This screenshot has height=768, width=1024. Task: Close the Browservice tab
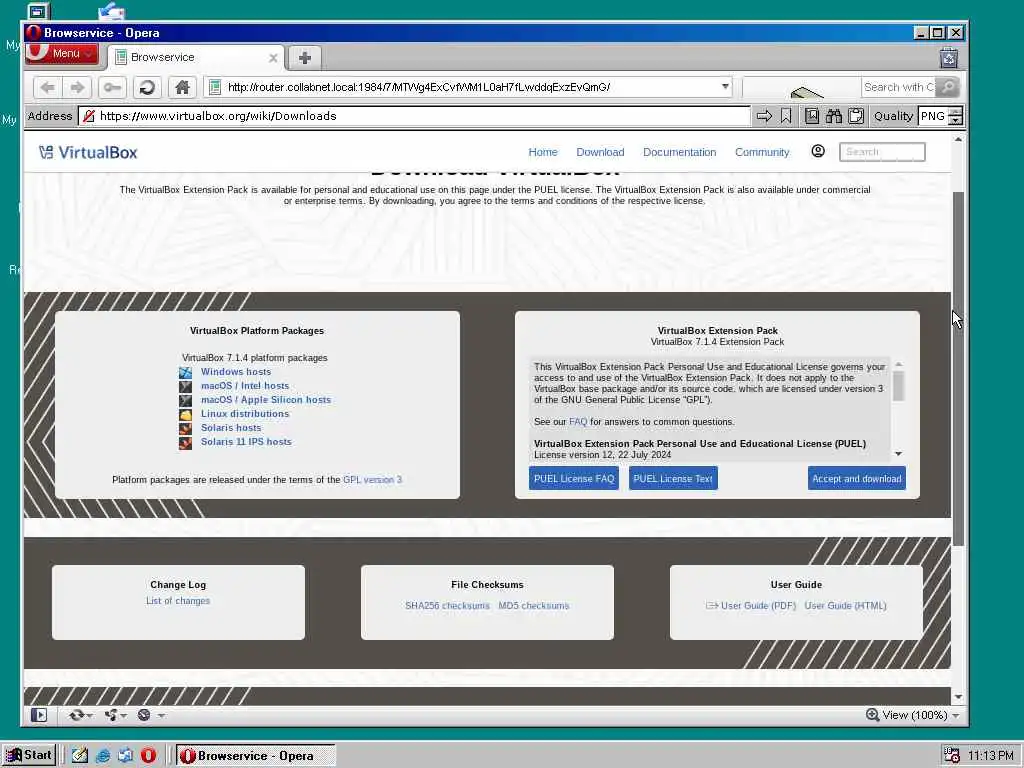tap(273, 58)
